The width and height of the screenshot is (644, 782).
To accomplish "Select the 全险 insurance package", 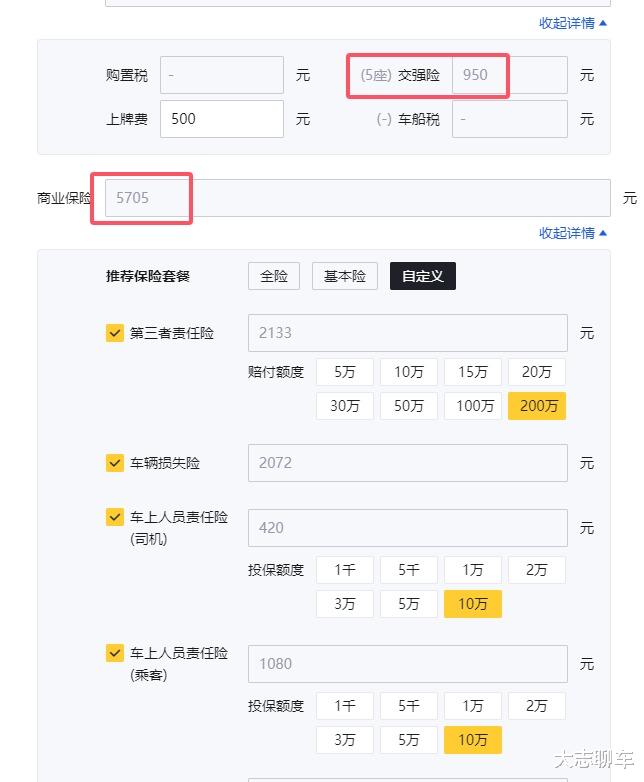I will coord(274,277).
